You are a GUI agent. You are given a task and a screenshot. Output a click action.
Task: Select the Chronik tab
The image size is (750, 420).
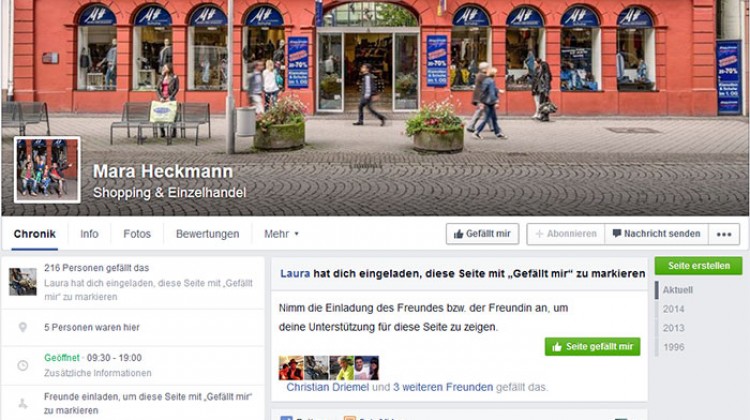click(34, 234)
